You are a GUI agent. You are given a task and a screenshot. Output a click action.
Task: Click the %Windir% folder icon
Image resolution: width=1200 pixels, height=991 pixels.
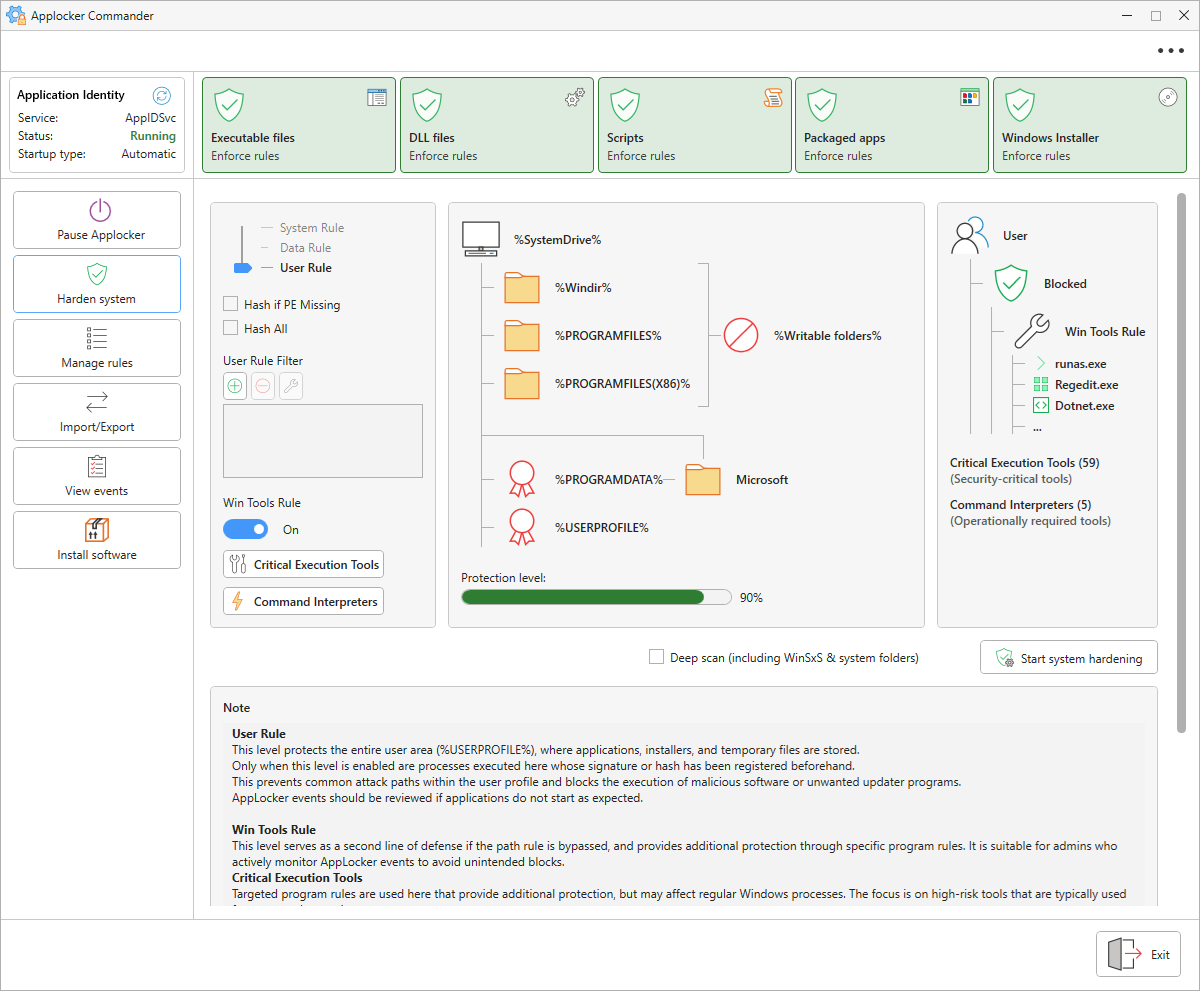coord(522,287)
